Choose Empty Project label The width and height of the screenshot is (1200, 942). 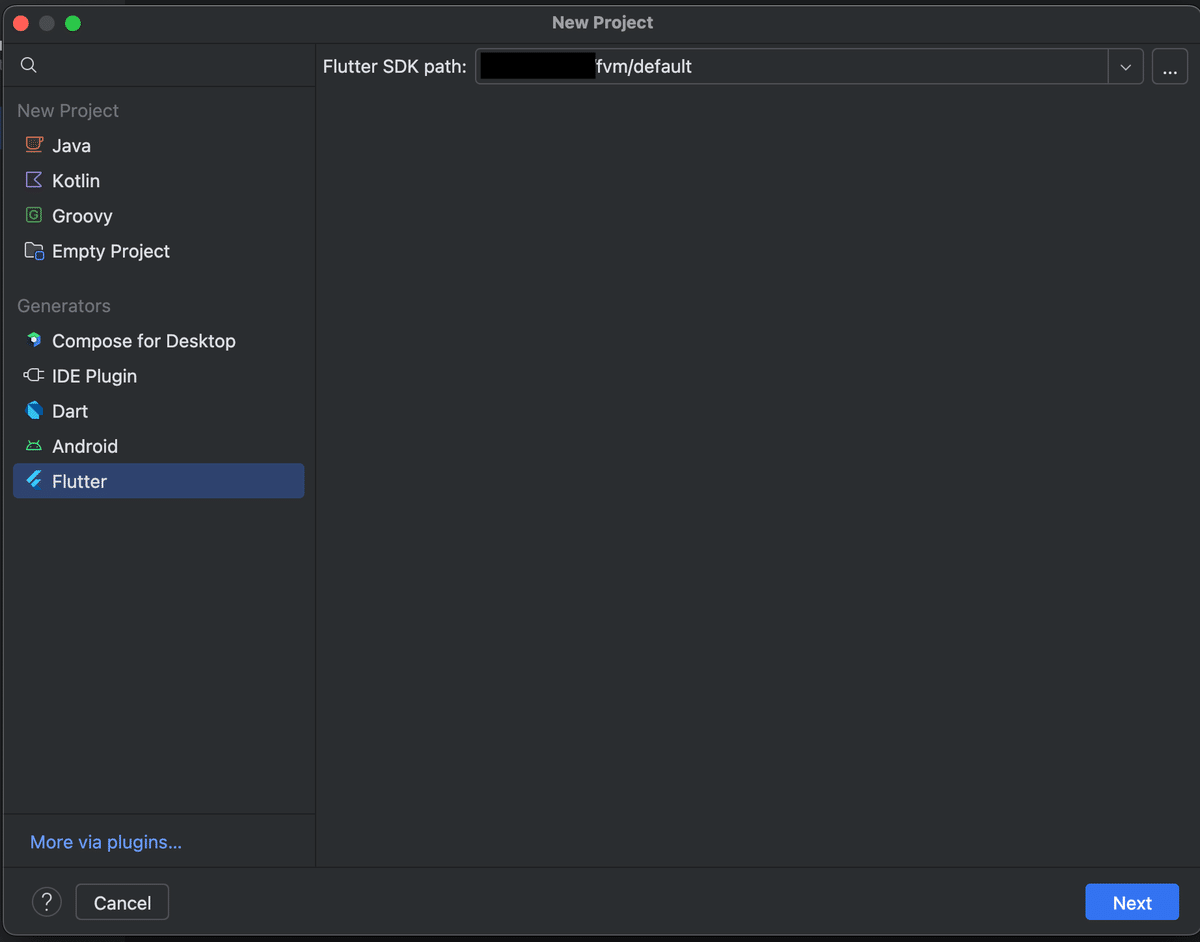pos(111,251)
